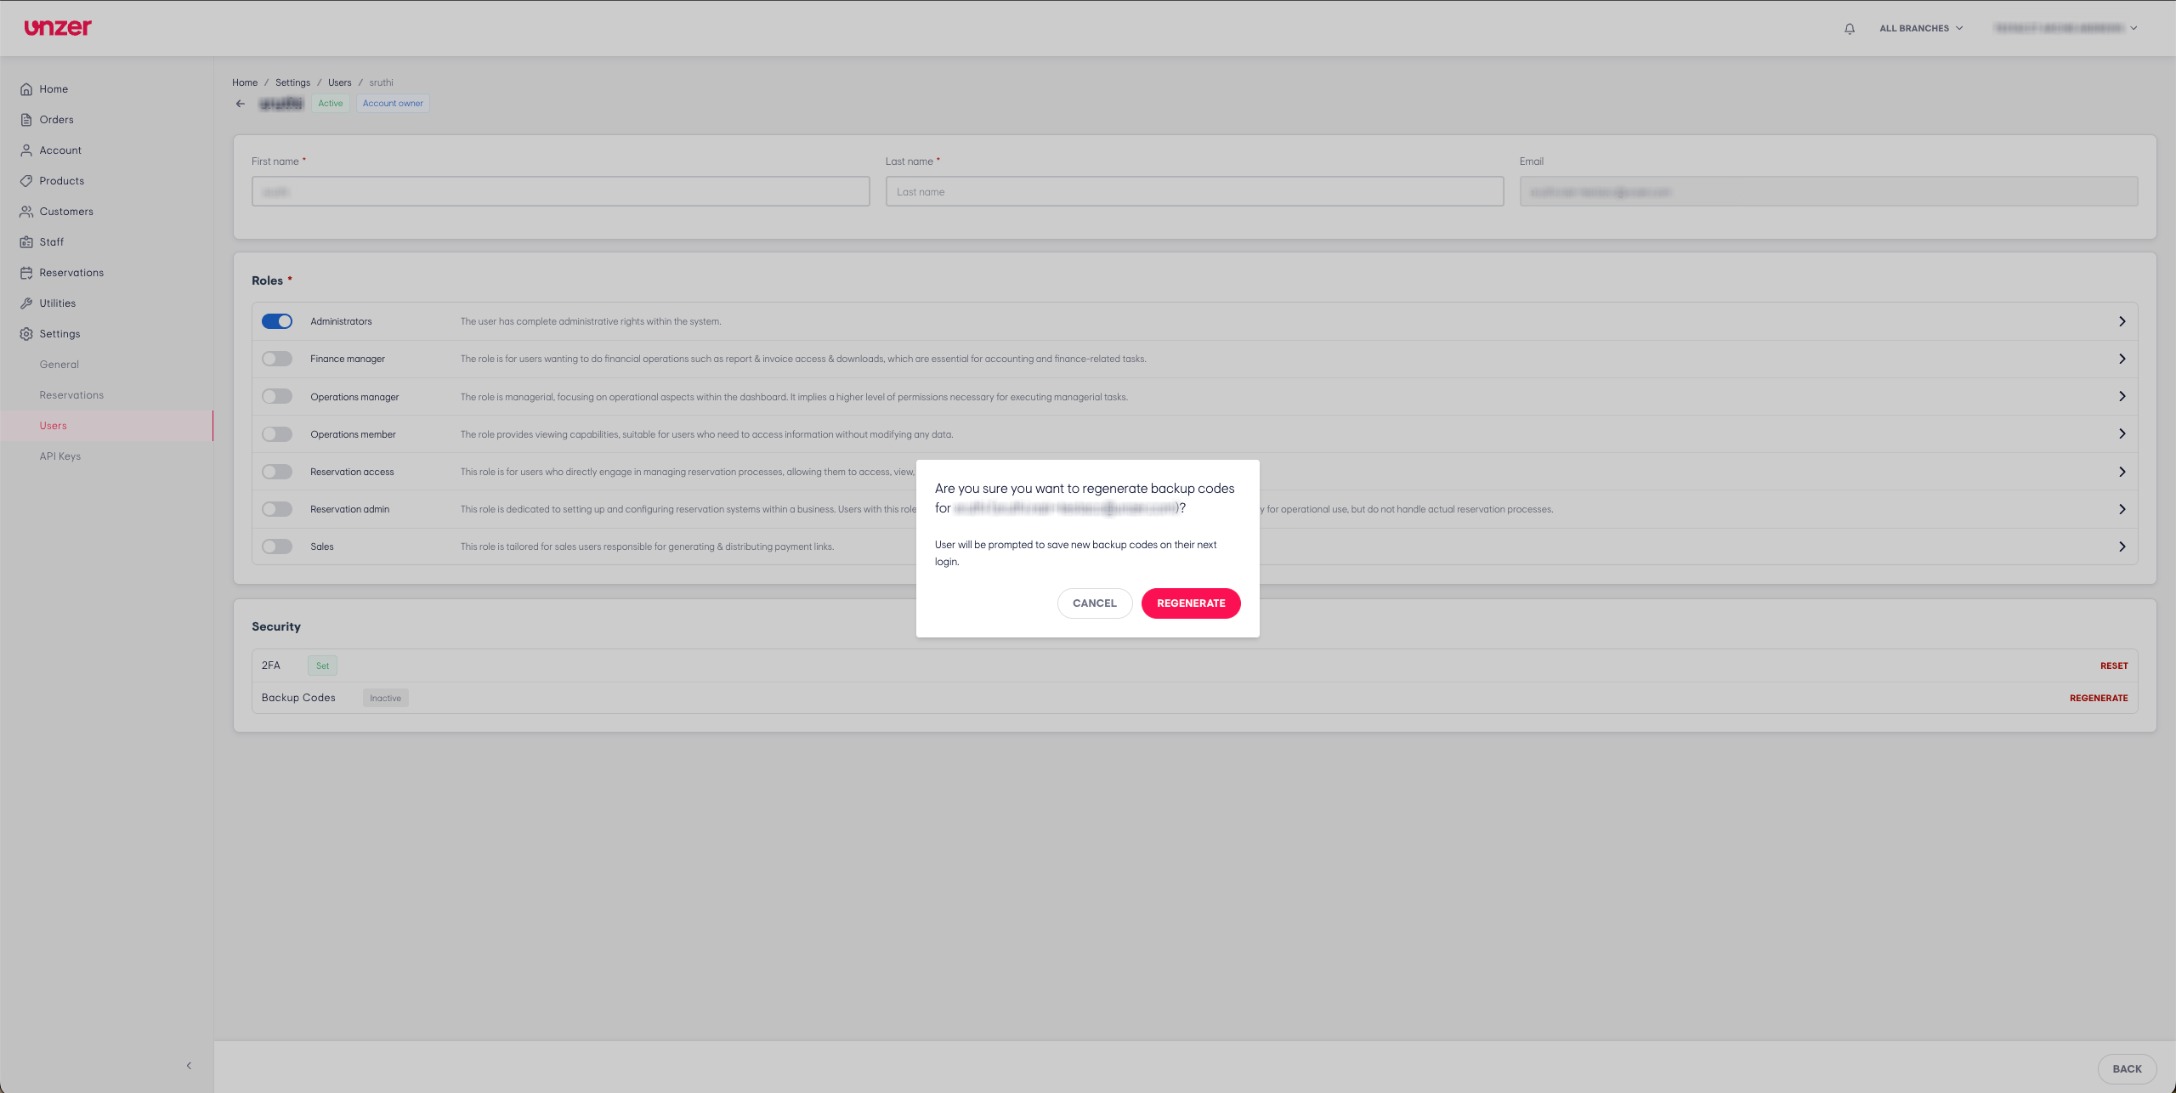Screen dimensions: 2176x1093
Task: Click the Home house icon in sidebar
Action: 26,89
